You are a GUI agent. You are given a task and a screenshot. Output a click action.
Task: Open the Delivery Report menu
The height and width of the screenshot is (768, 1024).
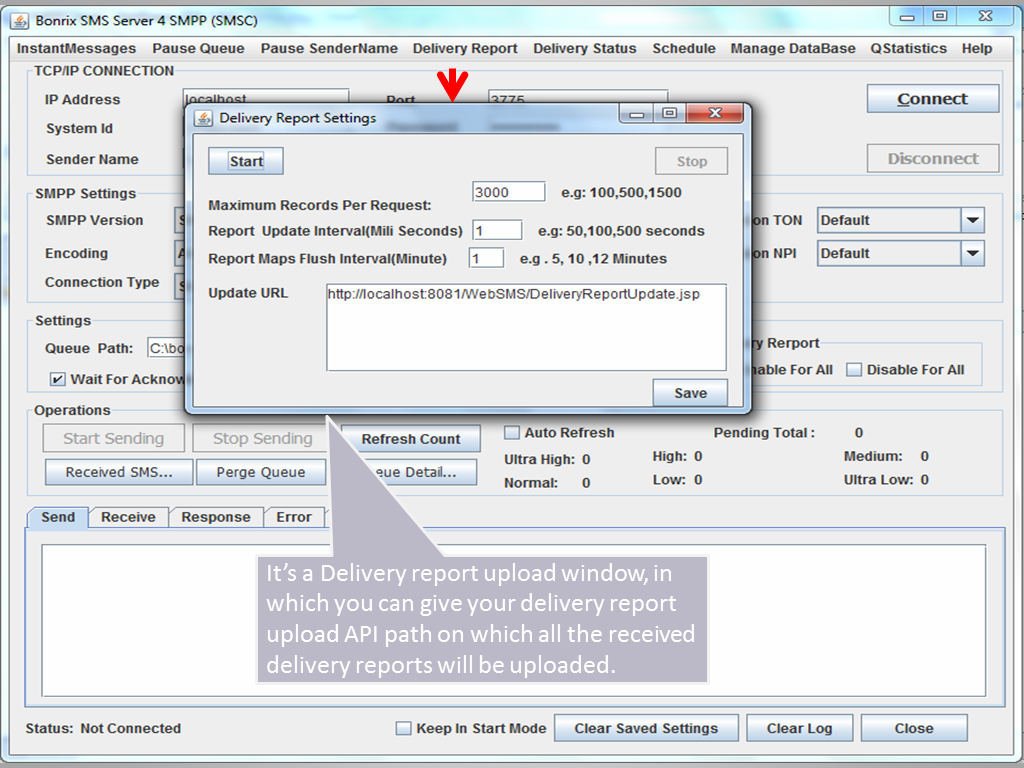465,48
